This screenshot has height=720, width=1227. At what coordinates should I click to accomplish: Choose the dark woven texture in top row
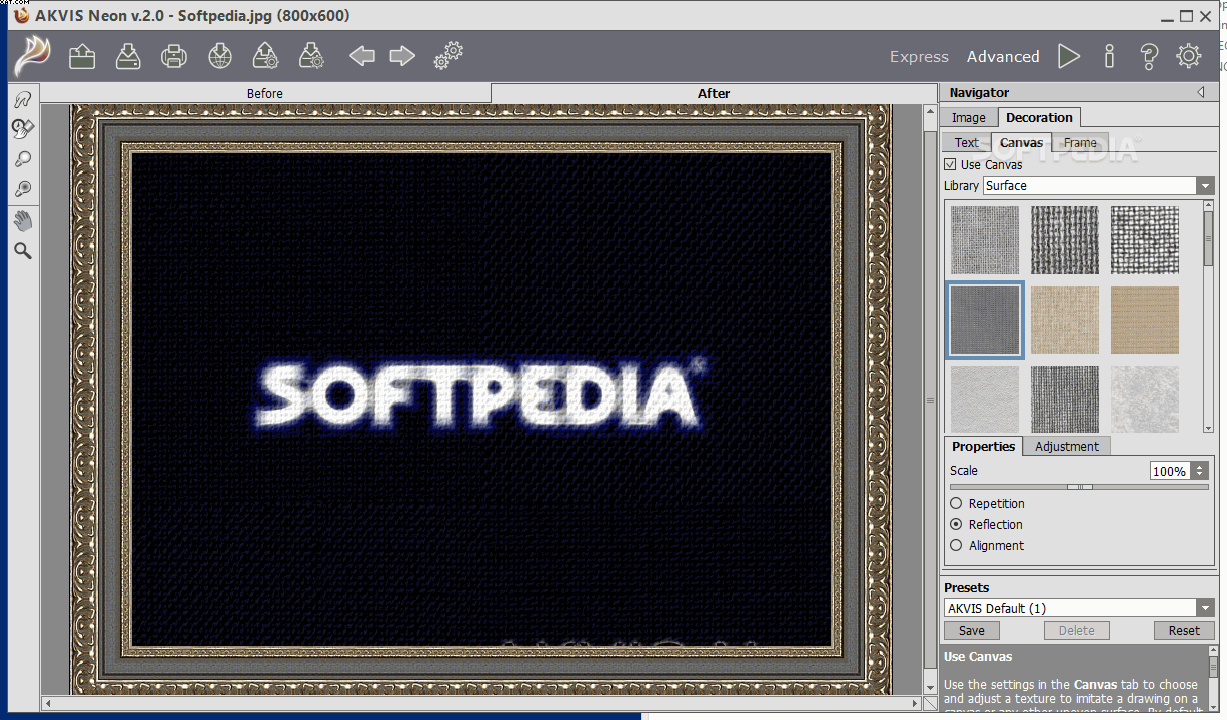[1065, 240]
